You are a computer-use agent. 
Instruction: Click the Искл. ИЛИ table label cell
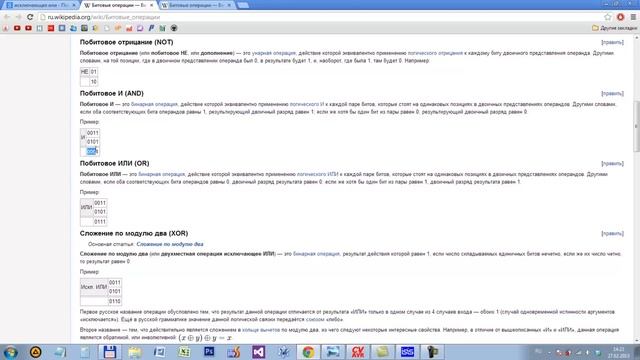[94, 287]
